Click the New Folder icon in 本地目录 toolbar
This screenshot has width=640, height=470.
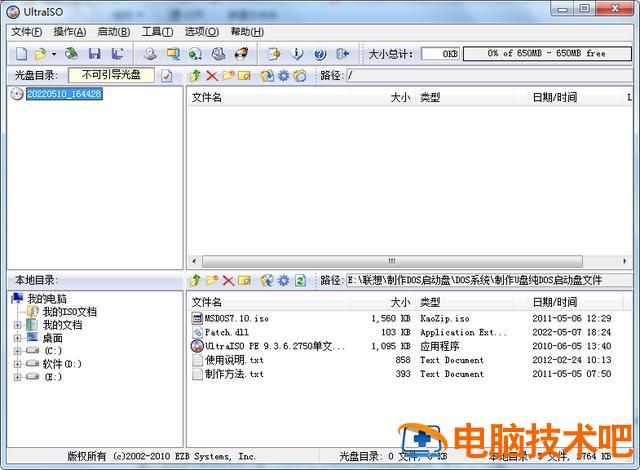click(x=211, y=280)
